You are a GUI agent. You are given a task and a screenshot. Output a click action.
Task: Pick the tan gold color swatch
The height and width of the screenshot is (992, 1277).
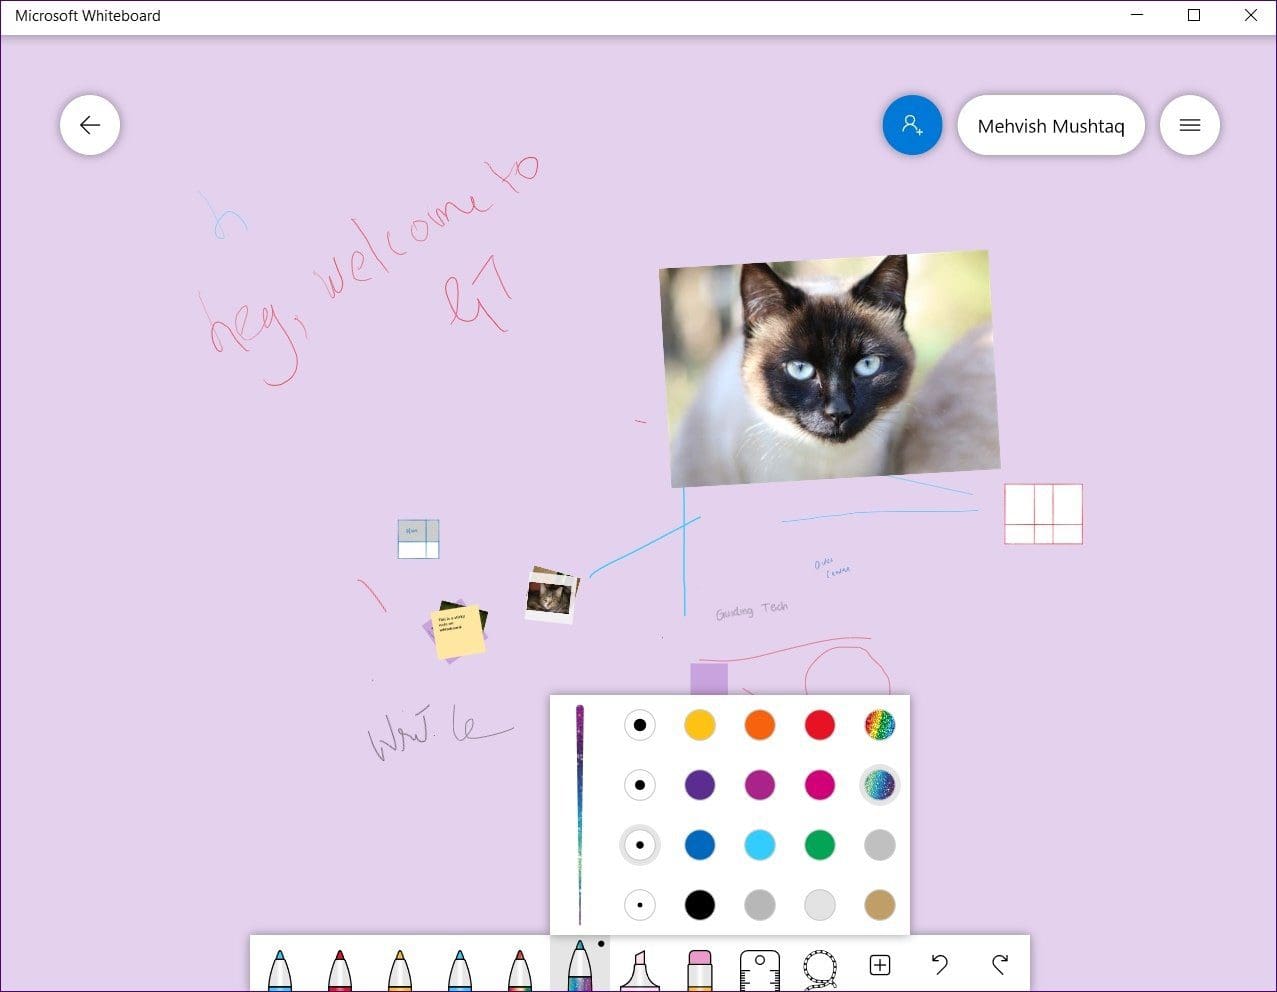(x=880, y=905)
